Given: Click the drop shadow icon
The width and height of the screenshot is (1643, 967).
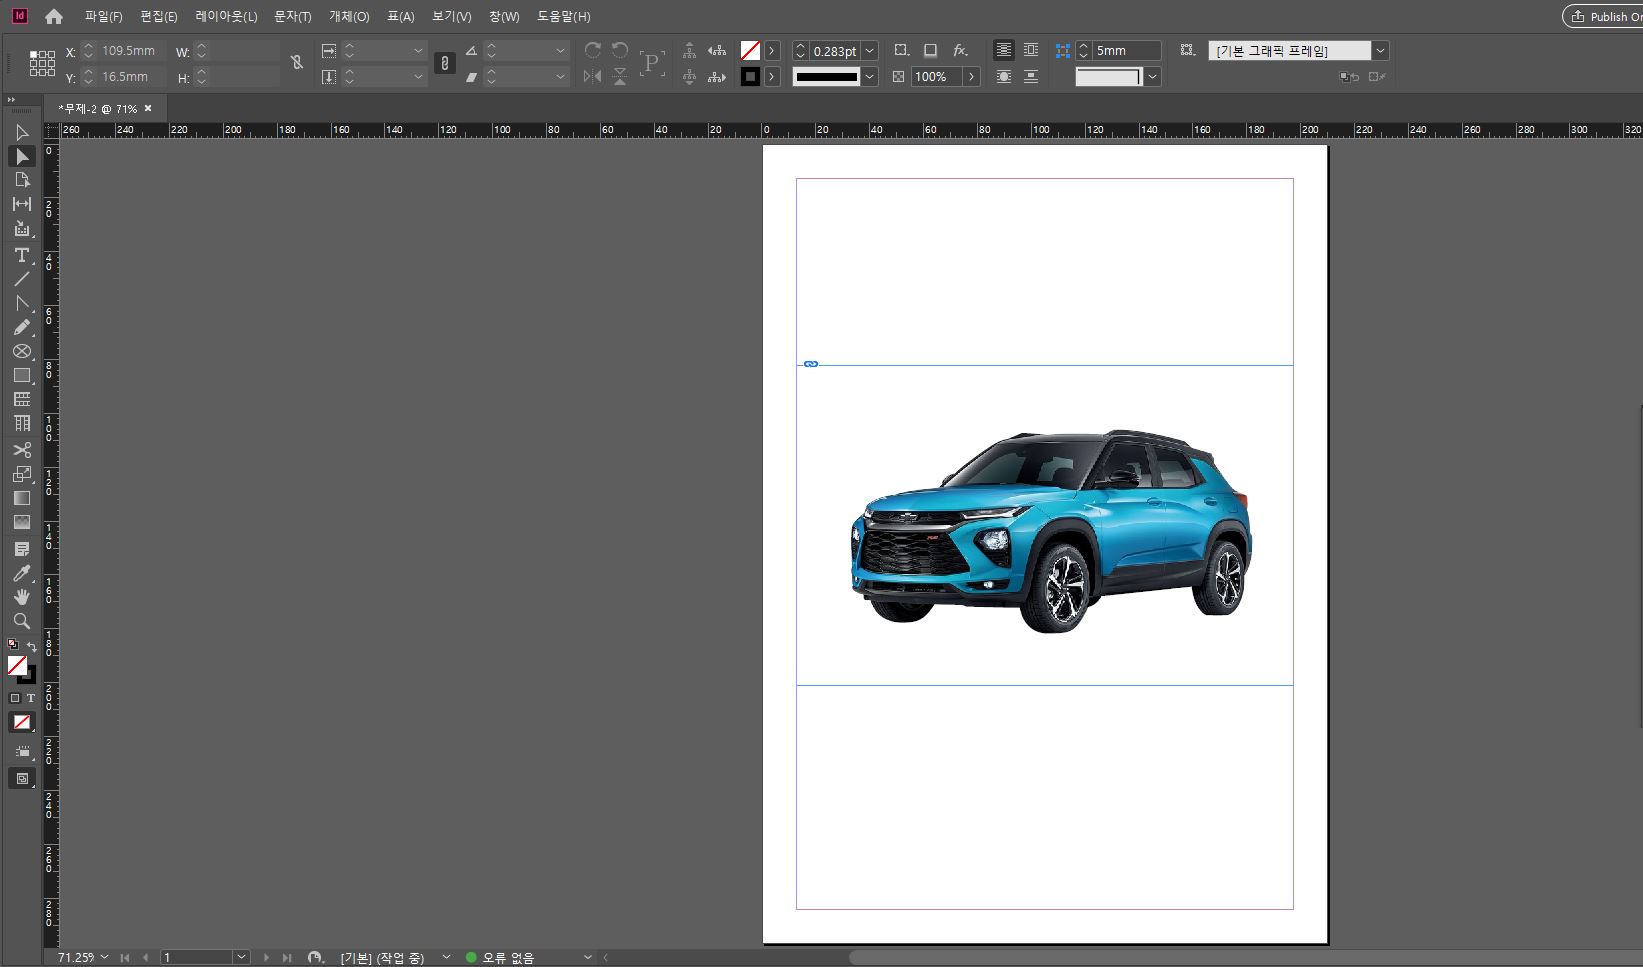Looking at the screenshot, I should 931,50.
